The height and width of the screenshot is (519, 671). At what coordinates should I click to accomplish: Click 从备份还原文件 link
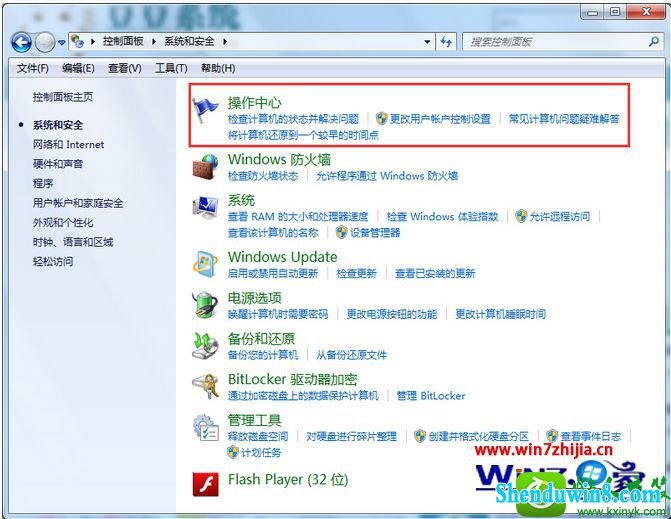point(351,355)
